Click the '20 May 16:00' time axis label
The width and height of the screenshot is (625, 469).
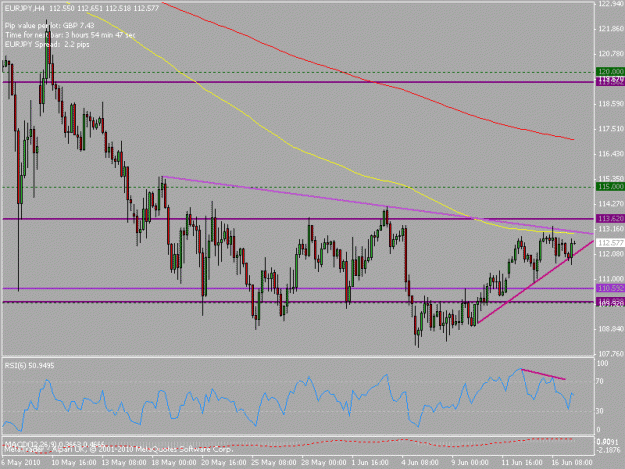pyautogui.click(x=224, y=463)
